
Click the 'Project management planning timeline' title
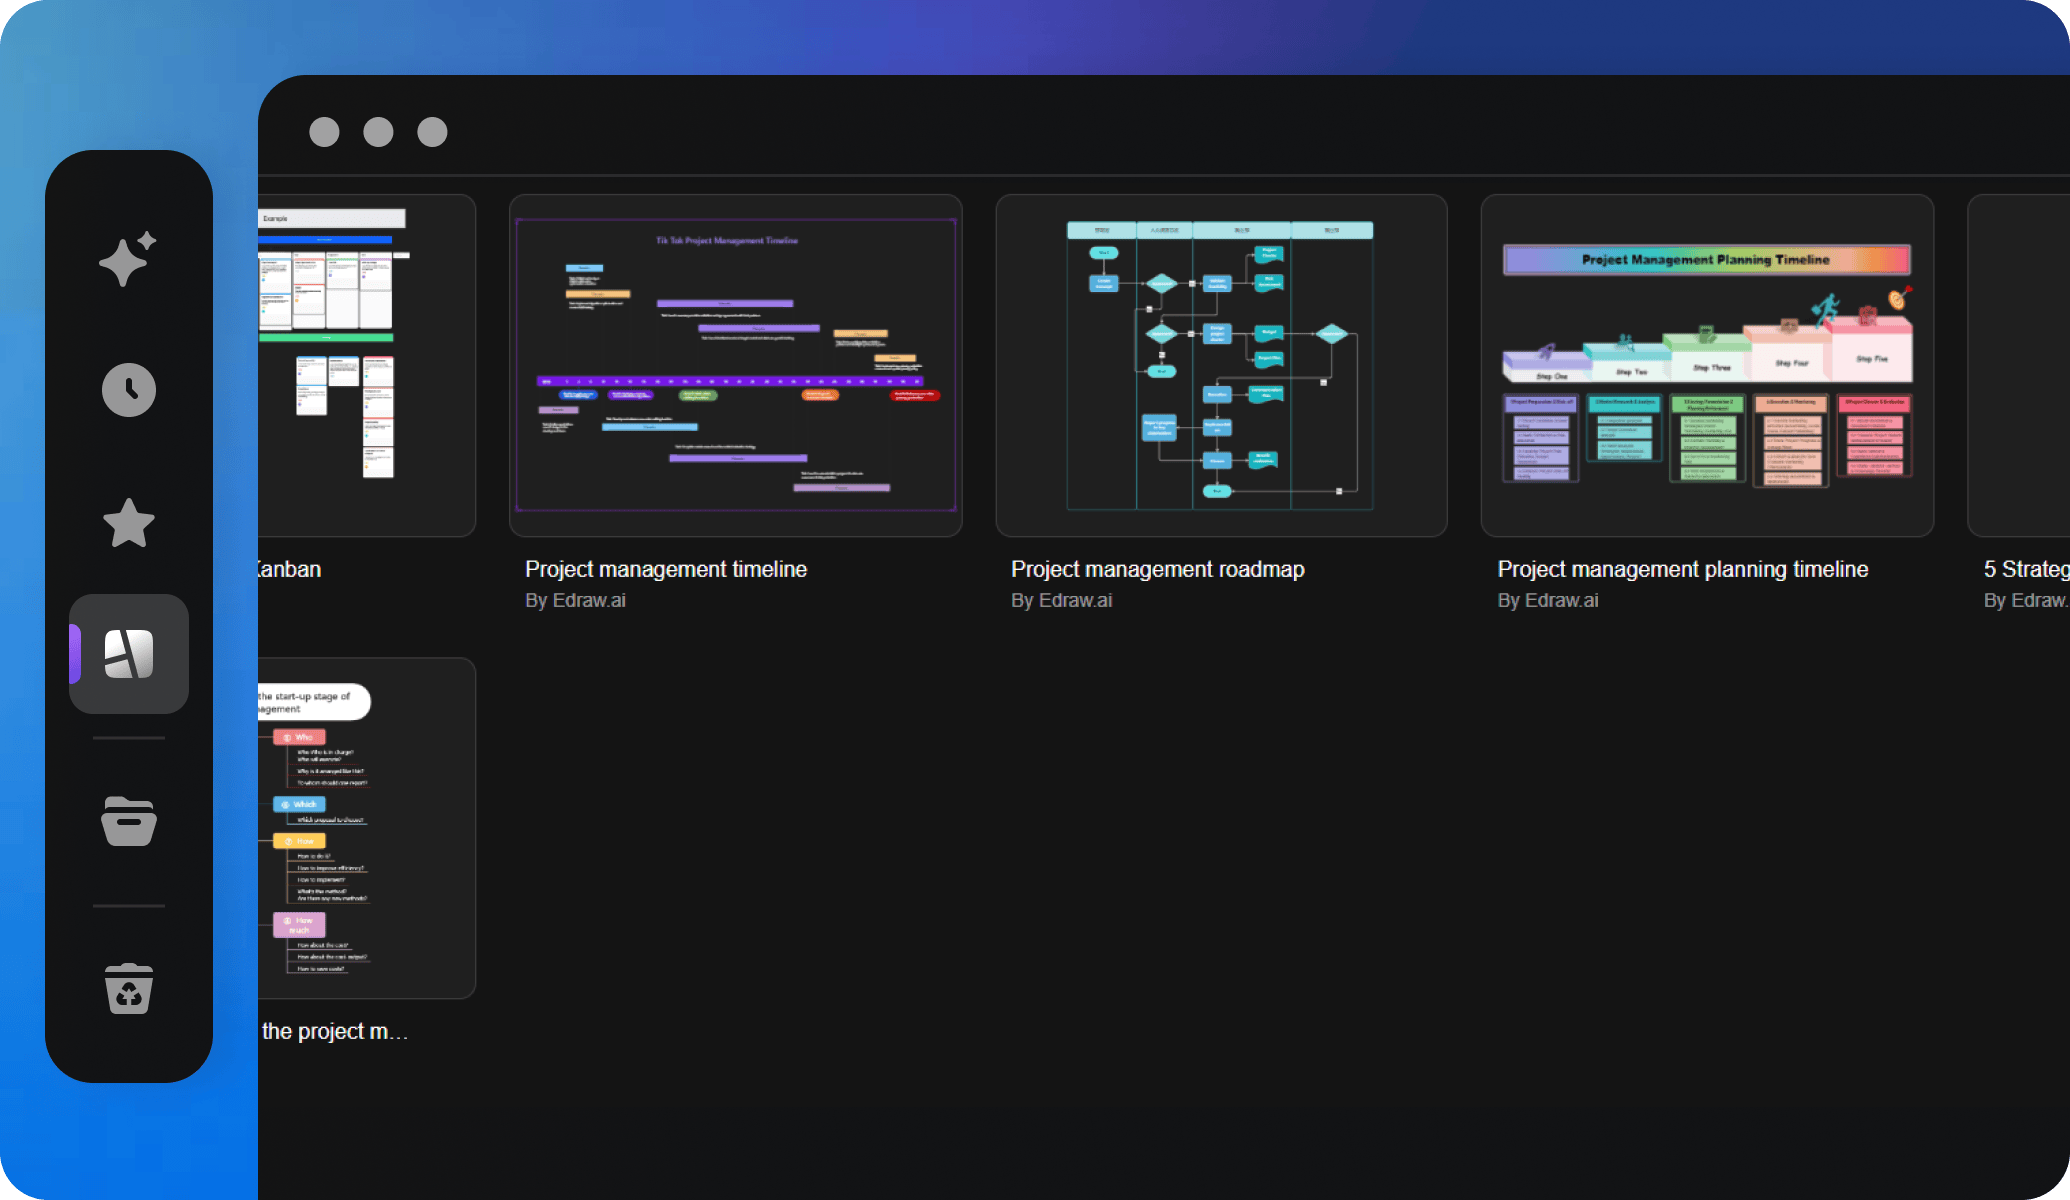click(x=1683, y=569)
